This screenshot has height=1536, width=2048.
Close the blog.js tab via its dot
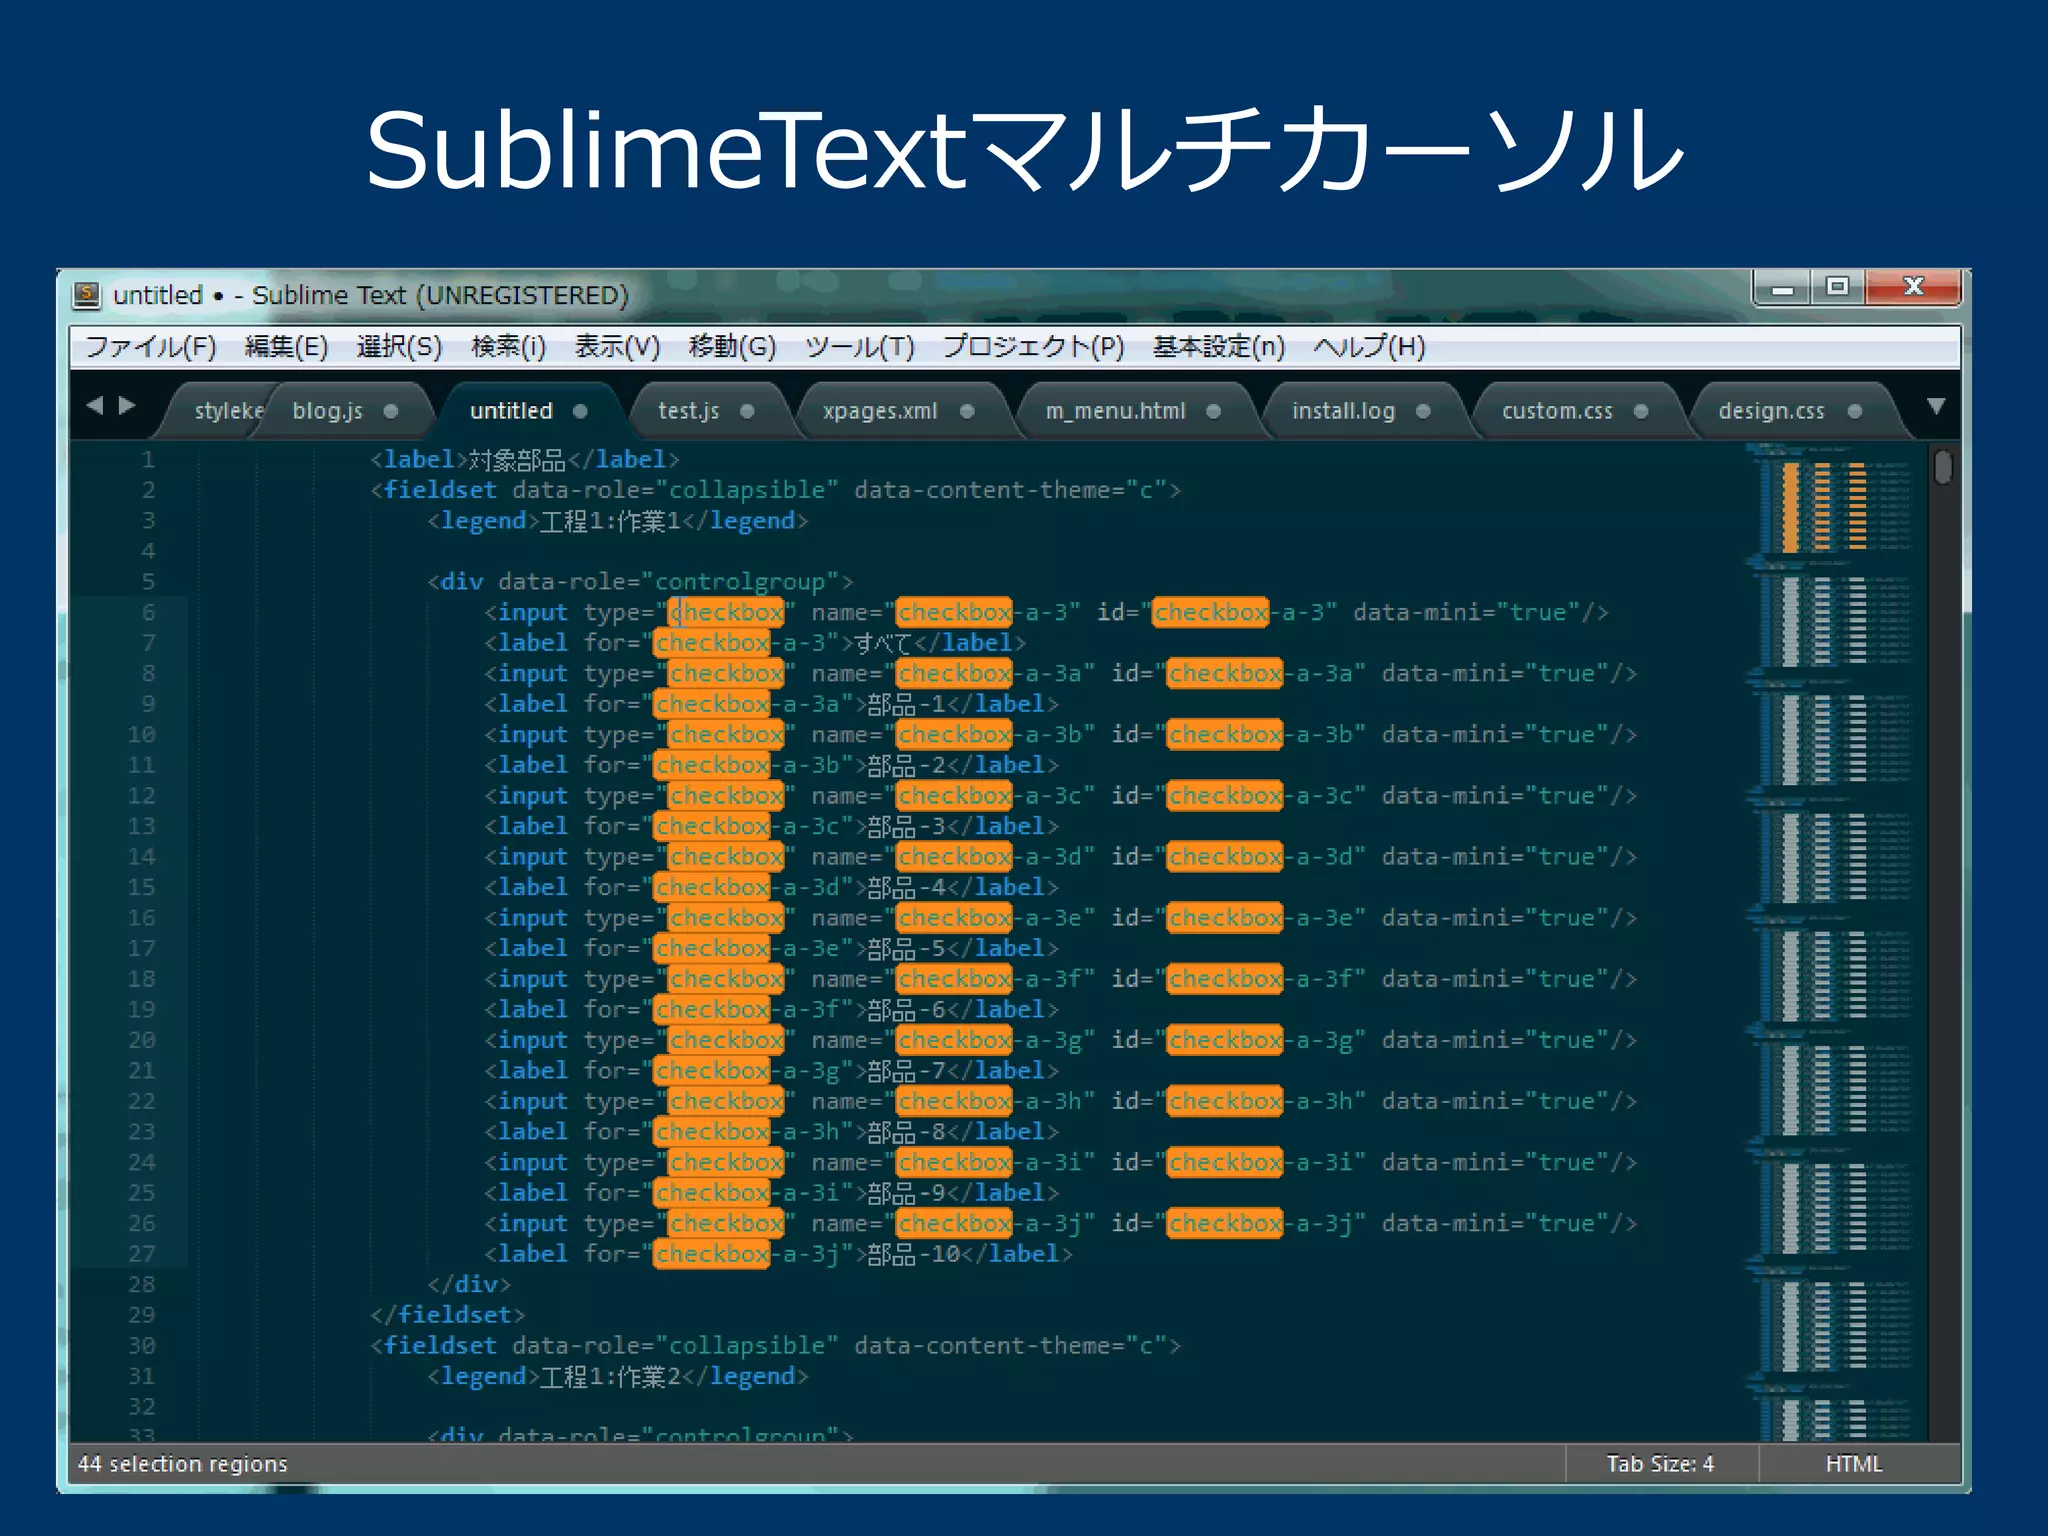391,411
